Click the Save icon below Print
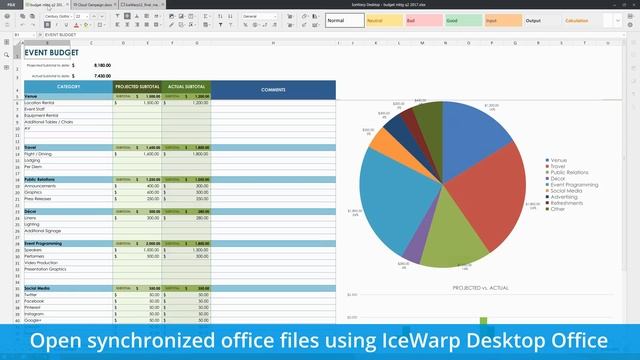 coord(7,25)
